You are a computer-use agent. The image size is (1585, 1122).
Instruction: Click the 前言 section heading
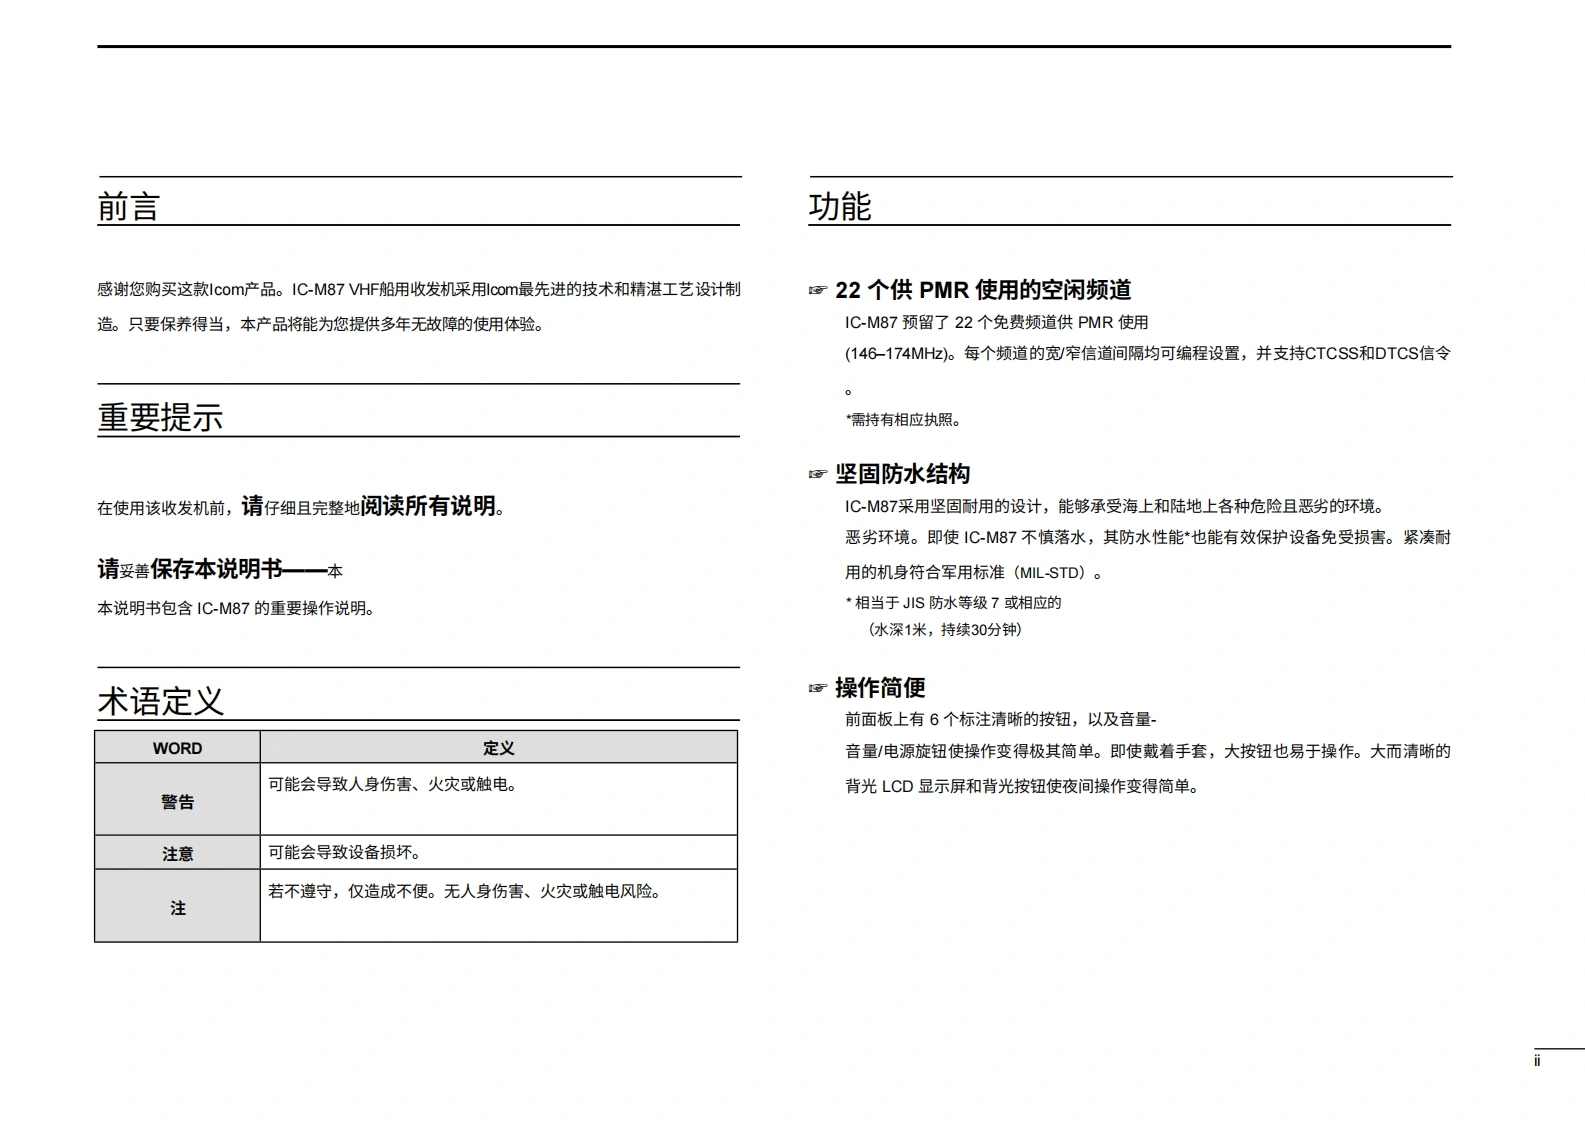129,207
